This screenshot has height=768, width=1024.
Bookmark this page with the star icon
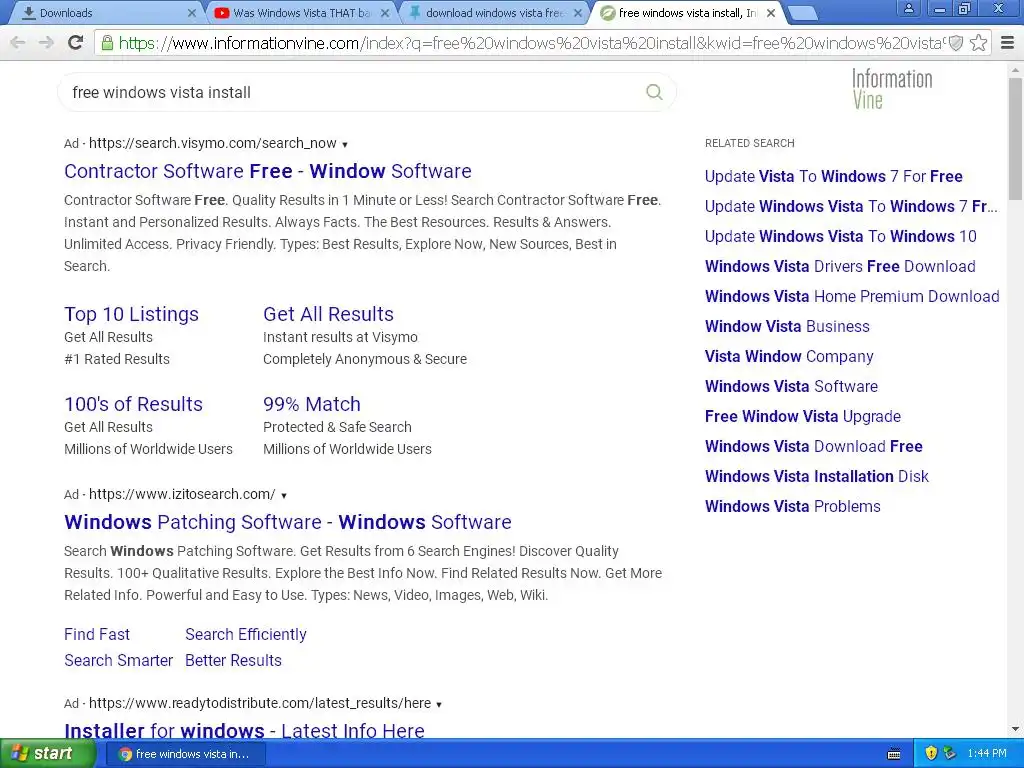[978, 43]
